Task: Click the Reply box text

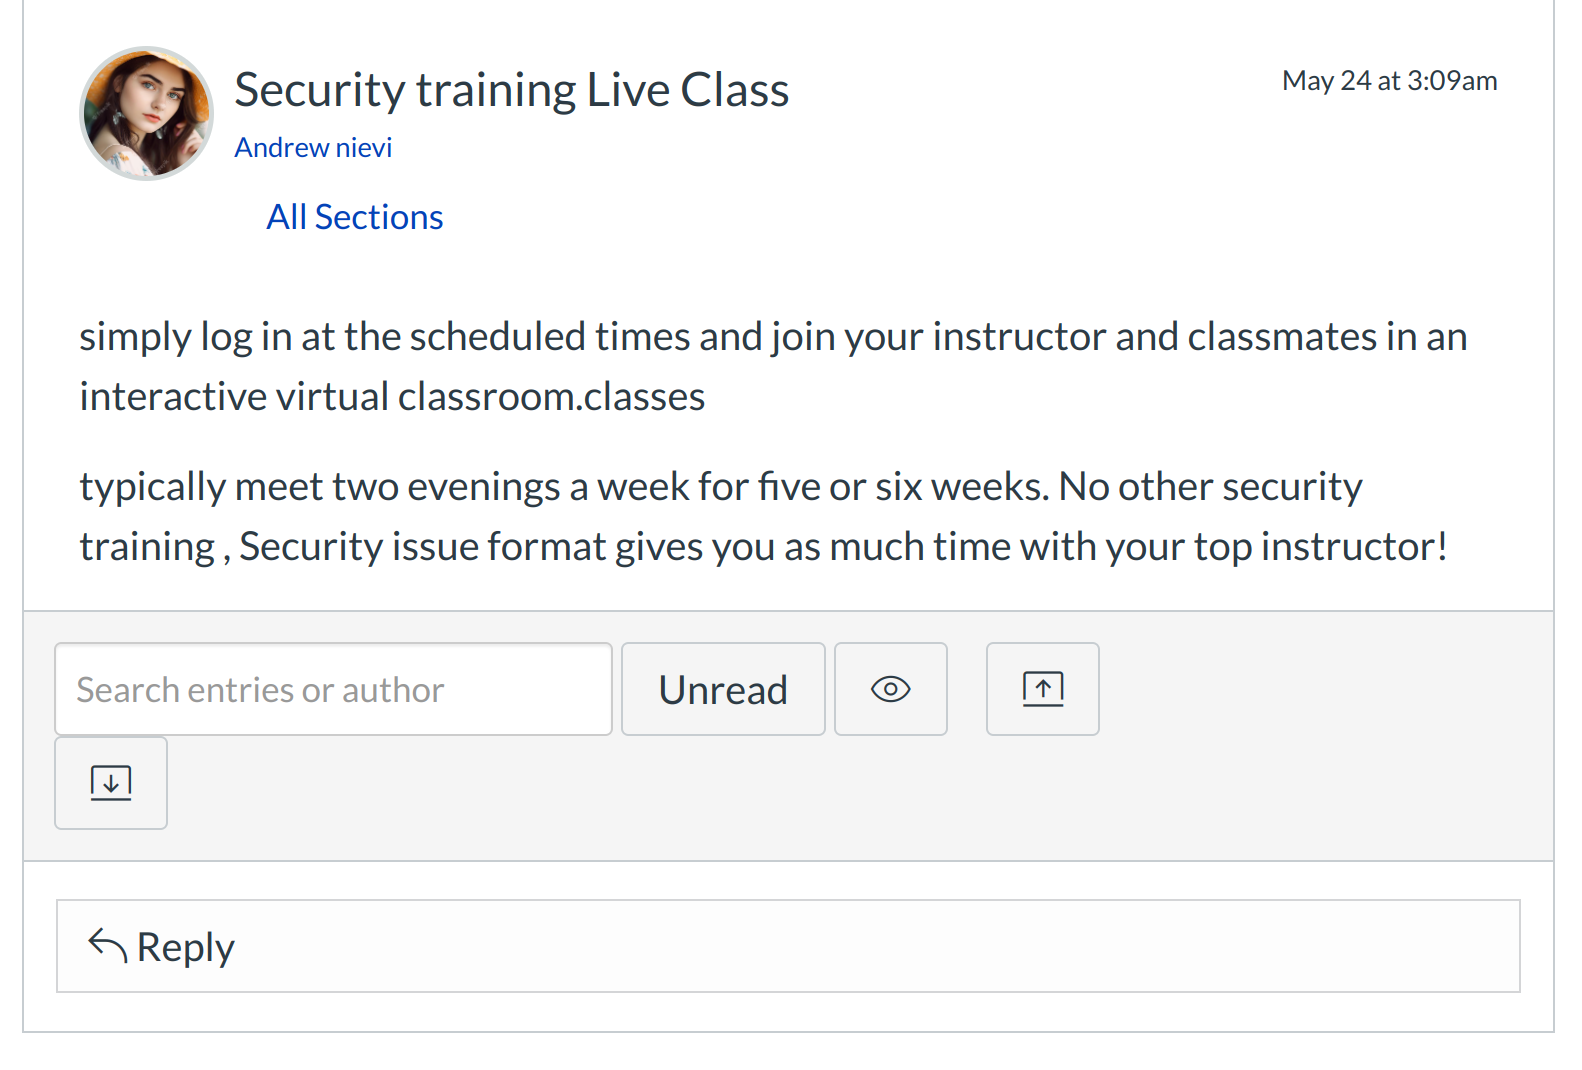Action: tap(186, 947)
